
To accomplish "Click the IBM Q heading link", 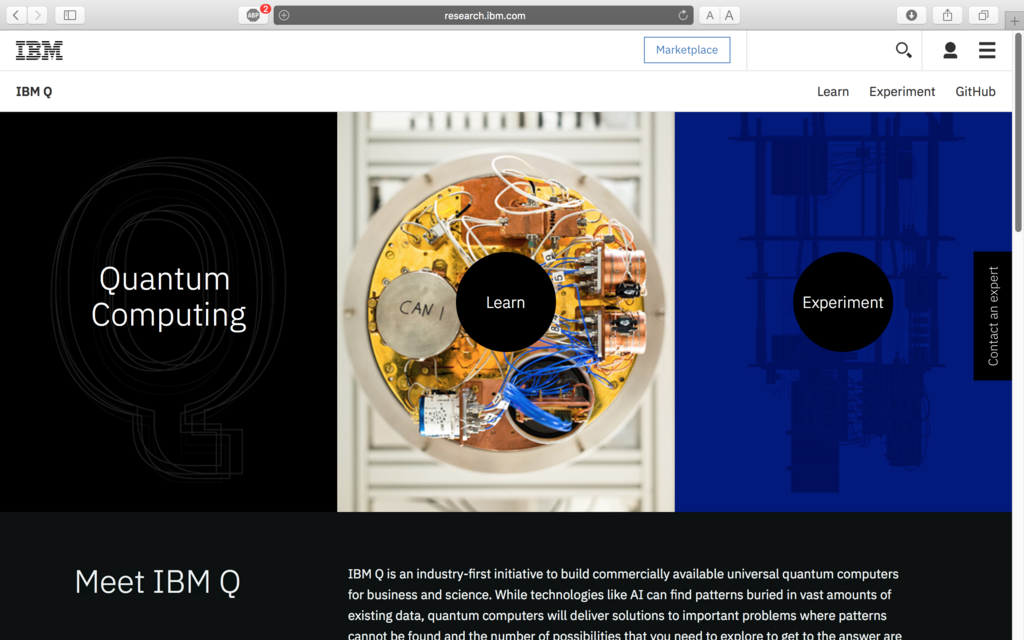I will 34,91.
